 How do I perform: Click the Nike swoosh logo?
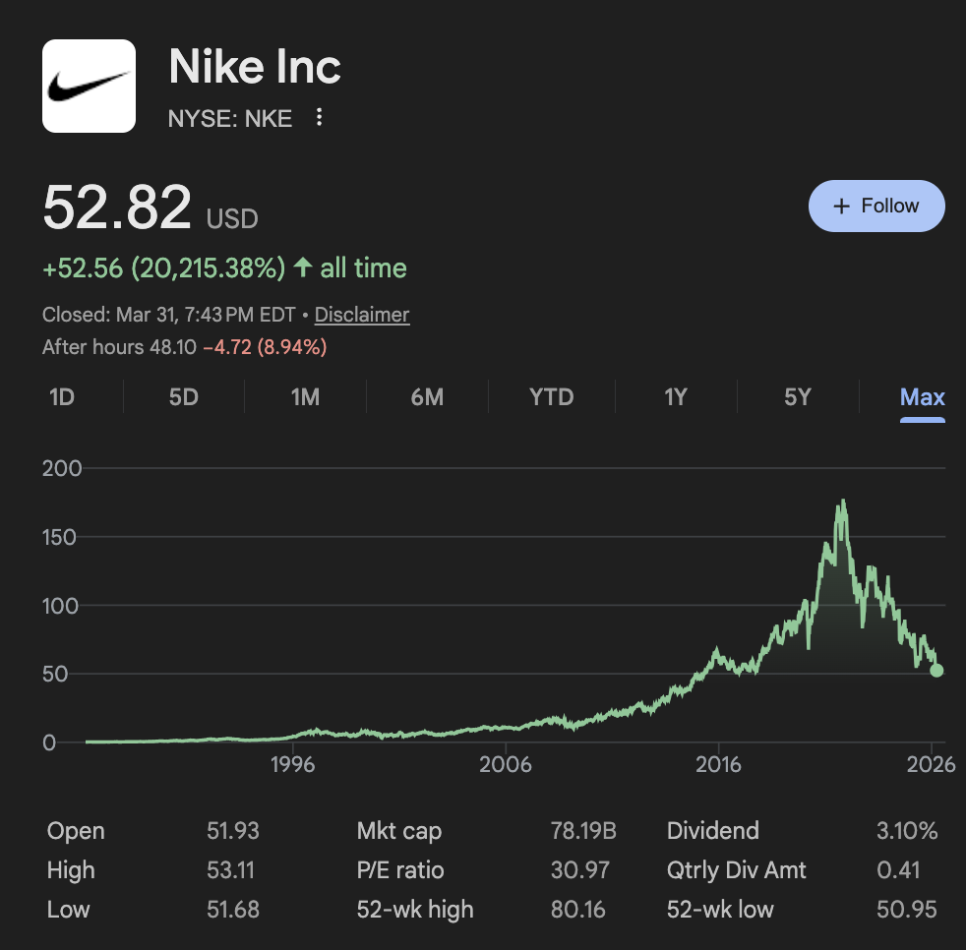coord(88,86)
